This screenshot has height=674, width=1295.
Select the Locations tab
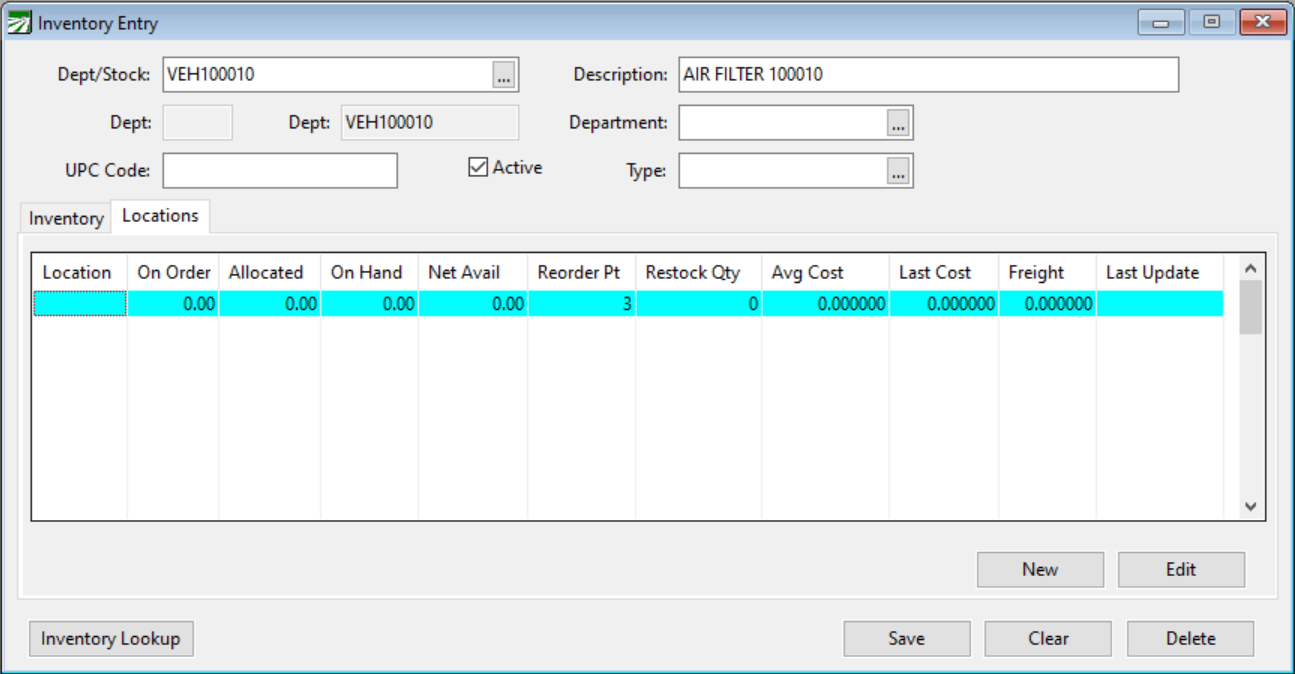160,216
